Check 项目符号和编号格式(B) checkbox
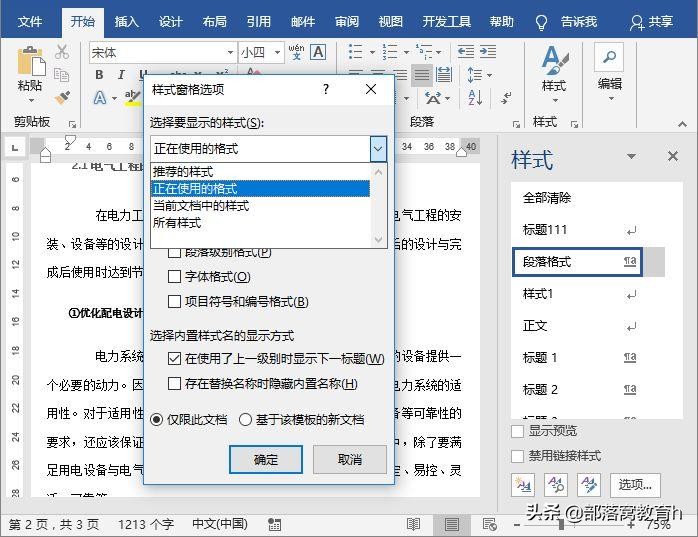 click(174, 302)
